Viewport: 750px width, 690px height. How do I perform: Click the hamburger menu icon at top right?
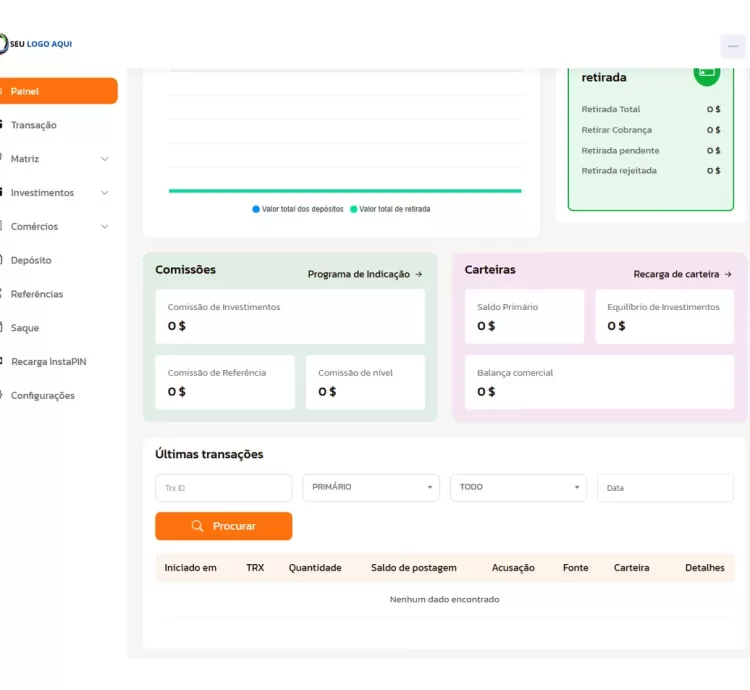[733, 46]
